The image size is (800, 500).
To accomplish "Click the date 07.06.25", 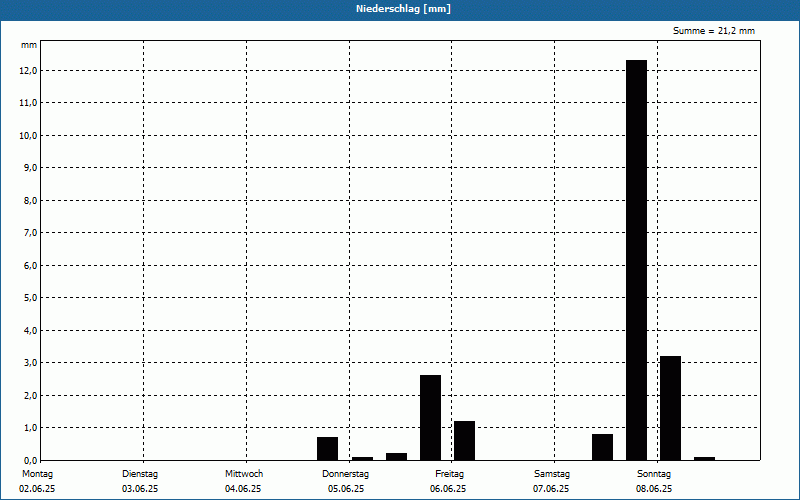I will tap(551, 489).
